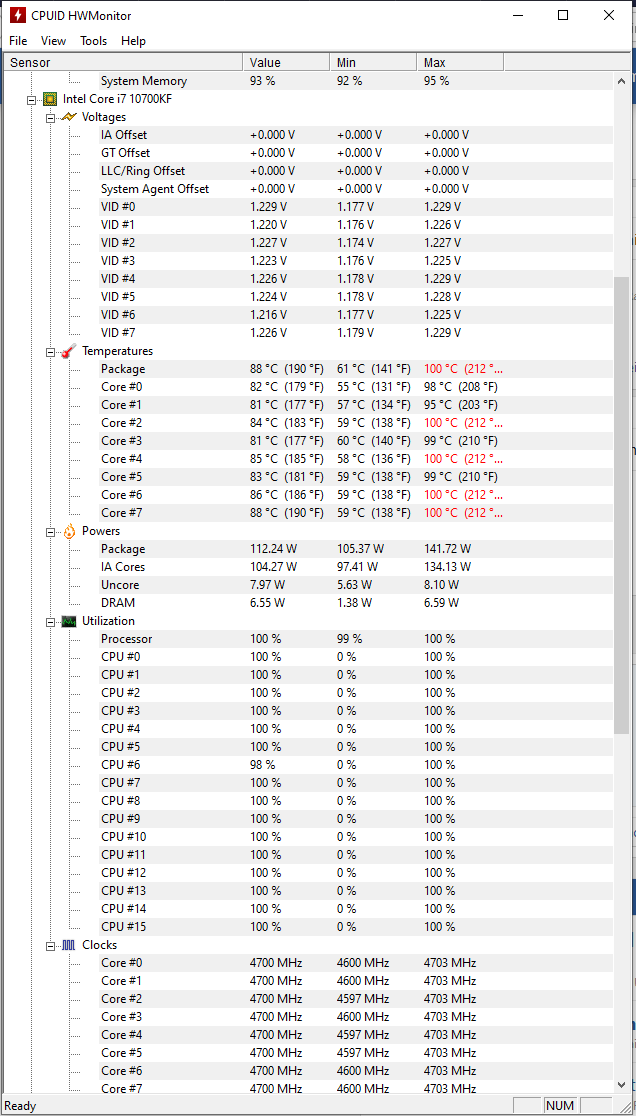Select the Processor utilization row

[356, 639]
